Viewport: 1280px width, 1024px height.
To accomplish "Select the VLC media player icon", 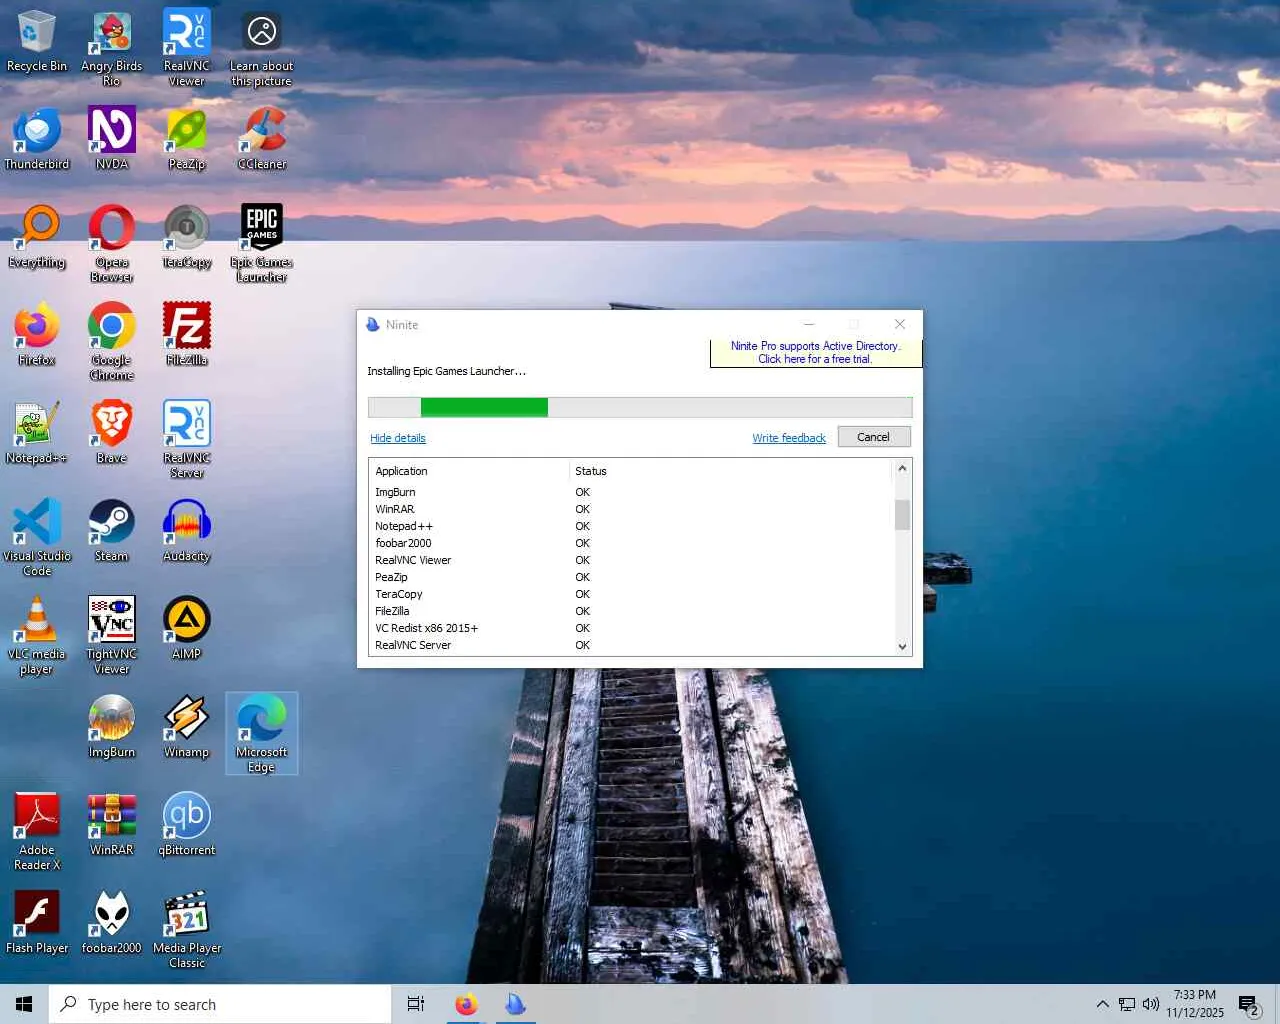I will pyautogui.click(x=37, y=636).
